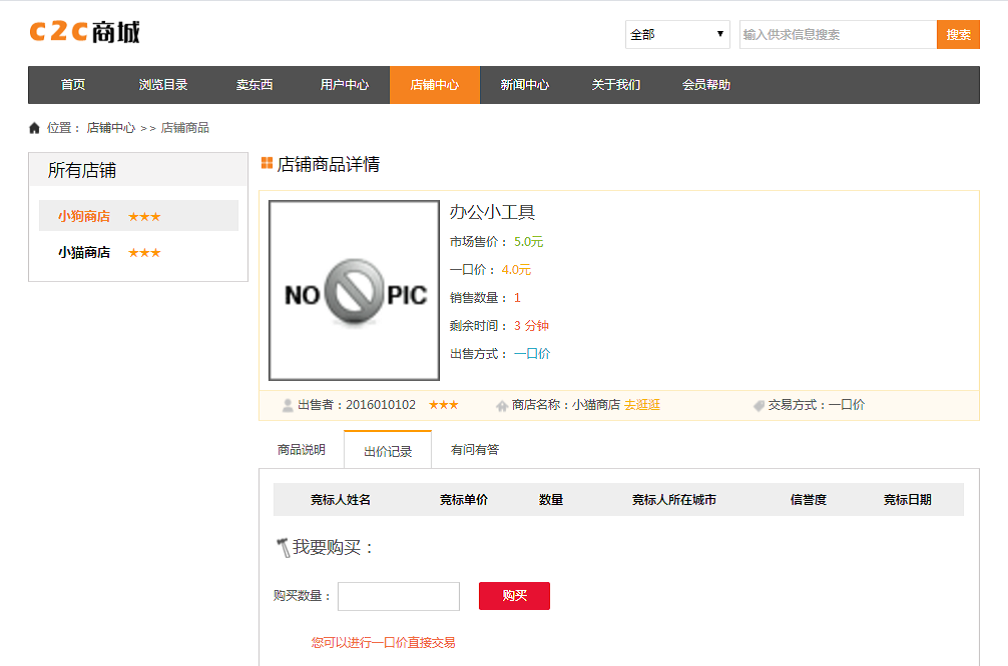Open 新闻中心 from the navigation bar
1008x666 pixels.
[x=523, y=84]
